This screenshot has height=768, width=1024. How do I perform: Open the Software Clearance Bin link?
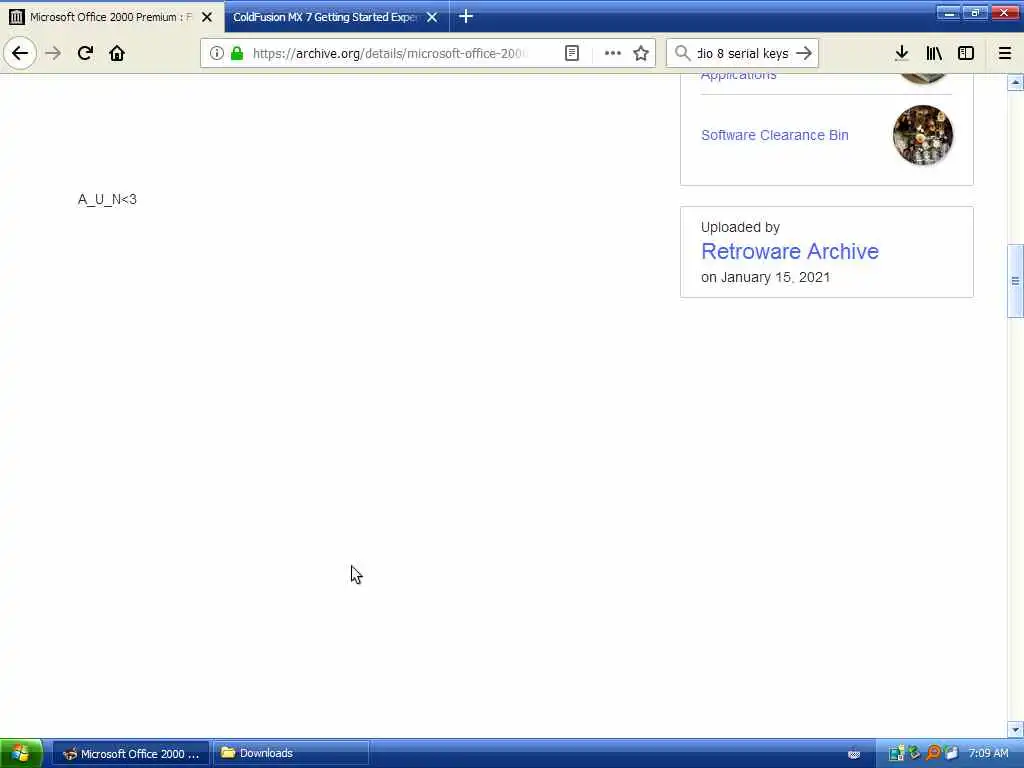coord(775,135)
